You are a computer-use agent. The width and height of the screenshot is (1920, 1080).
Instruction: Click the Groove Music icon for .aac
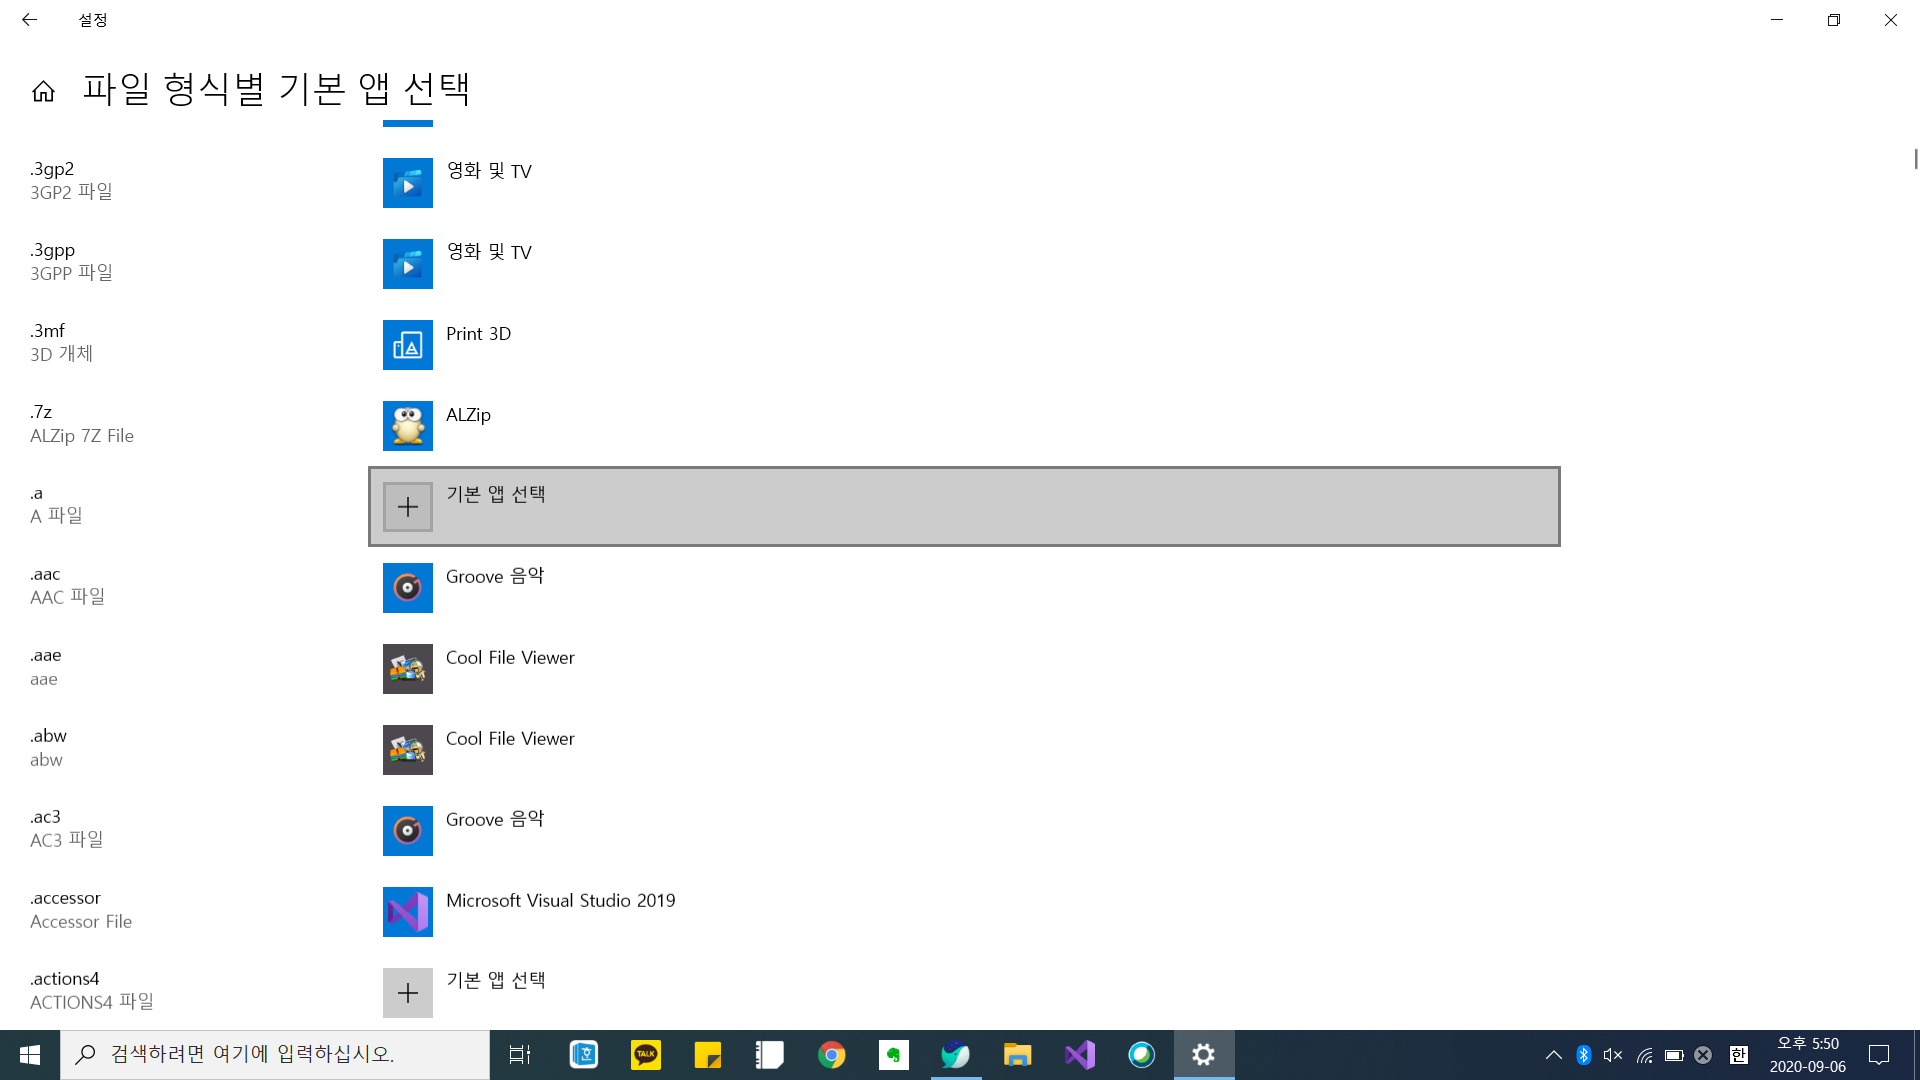pyautogui.click(x=407, y=588)
